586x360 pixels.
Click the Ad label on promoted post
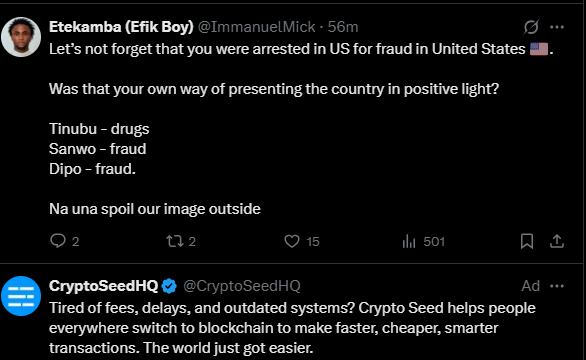click(531, 286)
